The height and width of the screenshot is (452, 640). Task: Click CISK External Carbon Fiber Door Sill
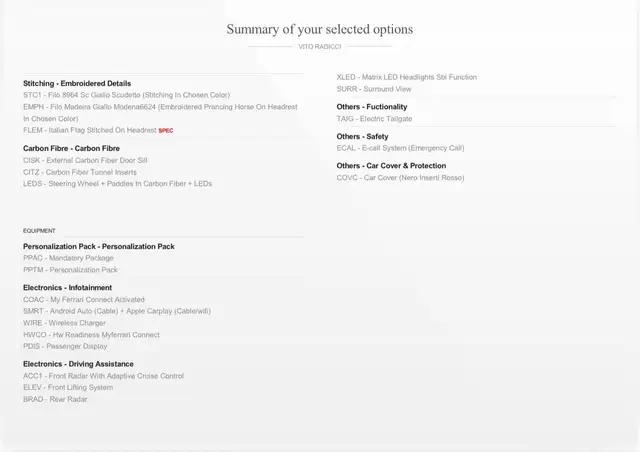(85, 160)
